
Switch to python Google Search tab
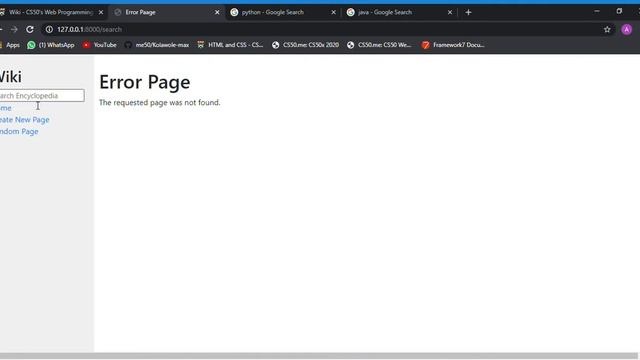(282, 12)
